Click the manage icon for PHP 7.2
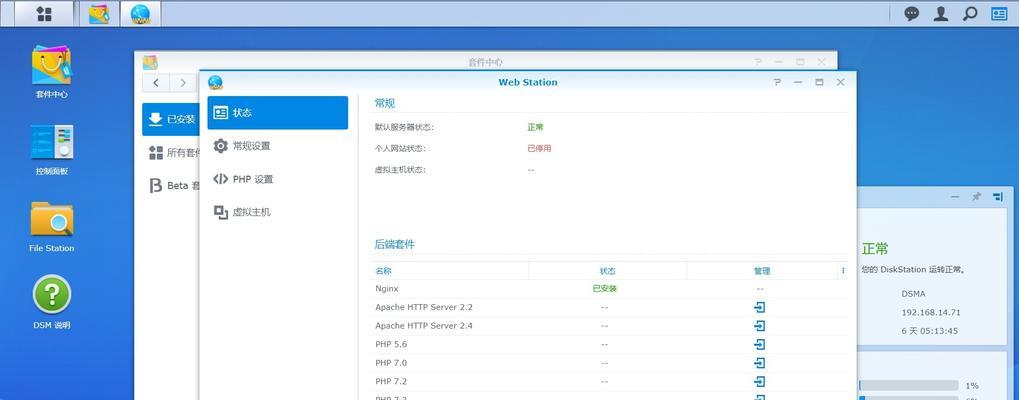Viewport: 1019px width, 400px height. click(x=760, y=381)
